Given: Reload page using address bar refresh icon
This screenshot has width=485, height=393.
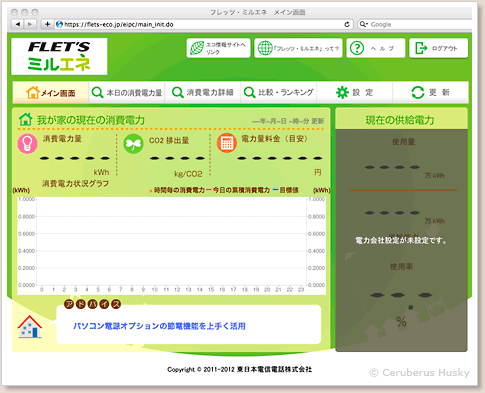Looking at the screenshot, I should [347, 24].
